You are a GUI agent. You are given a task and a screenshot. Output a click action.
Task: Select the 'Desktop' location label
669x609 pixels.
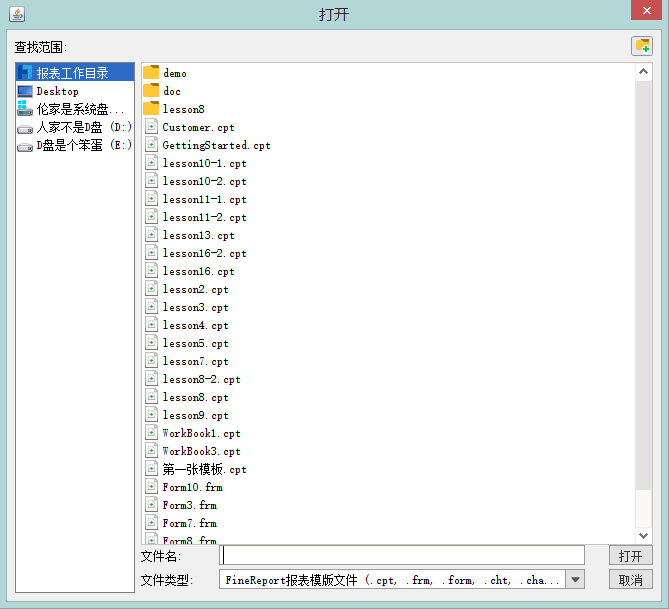58,91
